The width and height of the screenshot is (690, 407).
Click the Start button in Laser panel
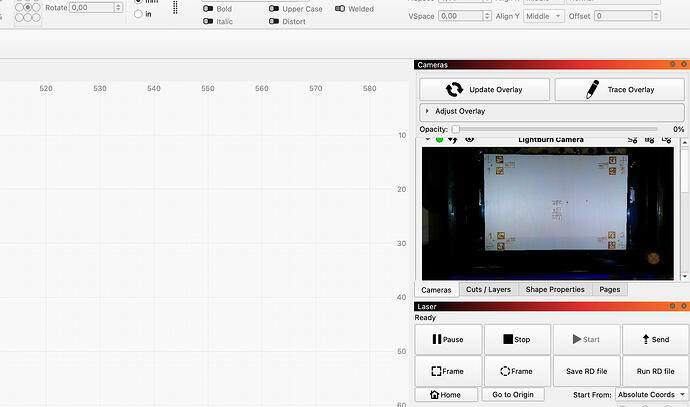point(587,339)
